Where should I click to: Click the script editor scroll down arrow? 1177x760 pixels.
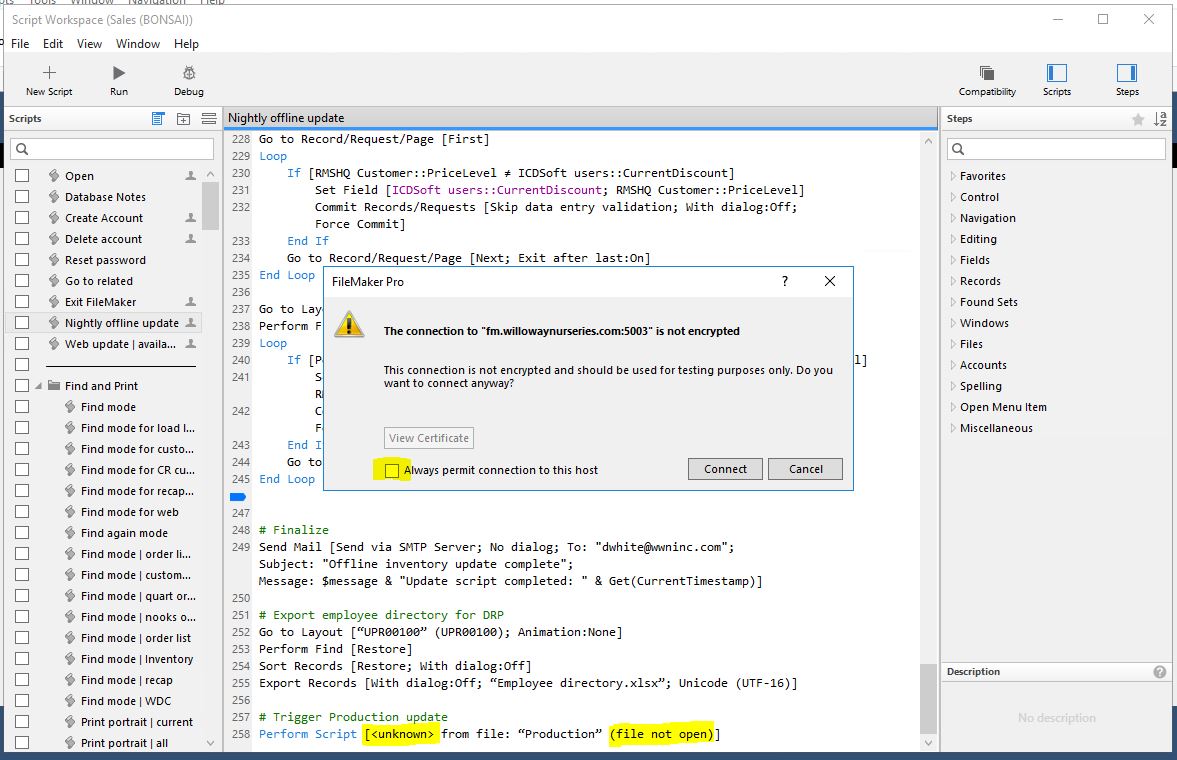tap(929, 743)
